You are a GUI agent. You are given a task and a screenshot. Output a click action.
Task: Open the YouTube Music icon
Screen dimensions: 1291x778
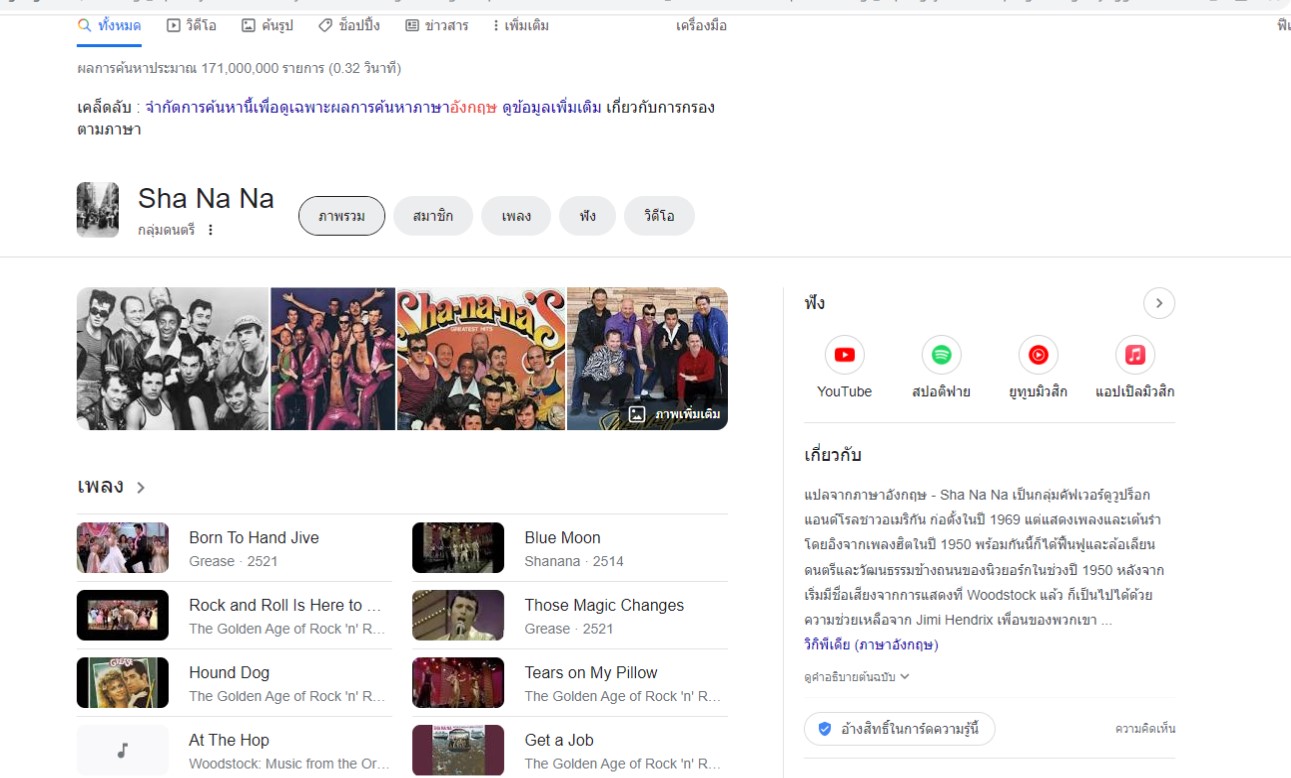[x=1038, y=354]
